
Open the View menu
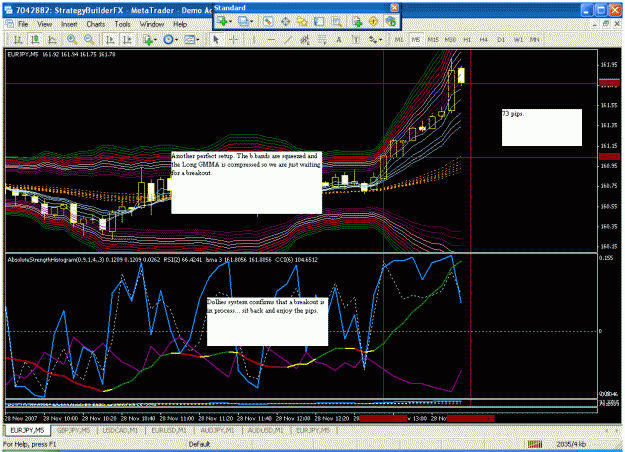(45, 24)
